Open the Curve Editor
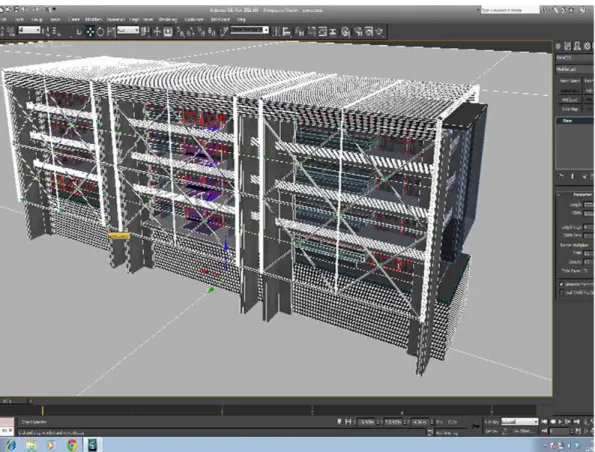595x452 pixels. coord(322,32)
